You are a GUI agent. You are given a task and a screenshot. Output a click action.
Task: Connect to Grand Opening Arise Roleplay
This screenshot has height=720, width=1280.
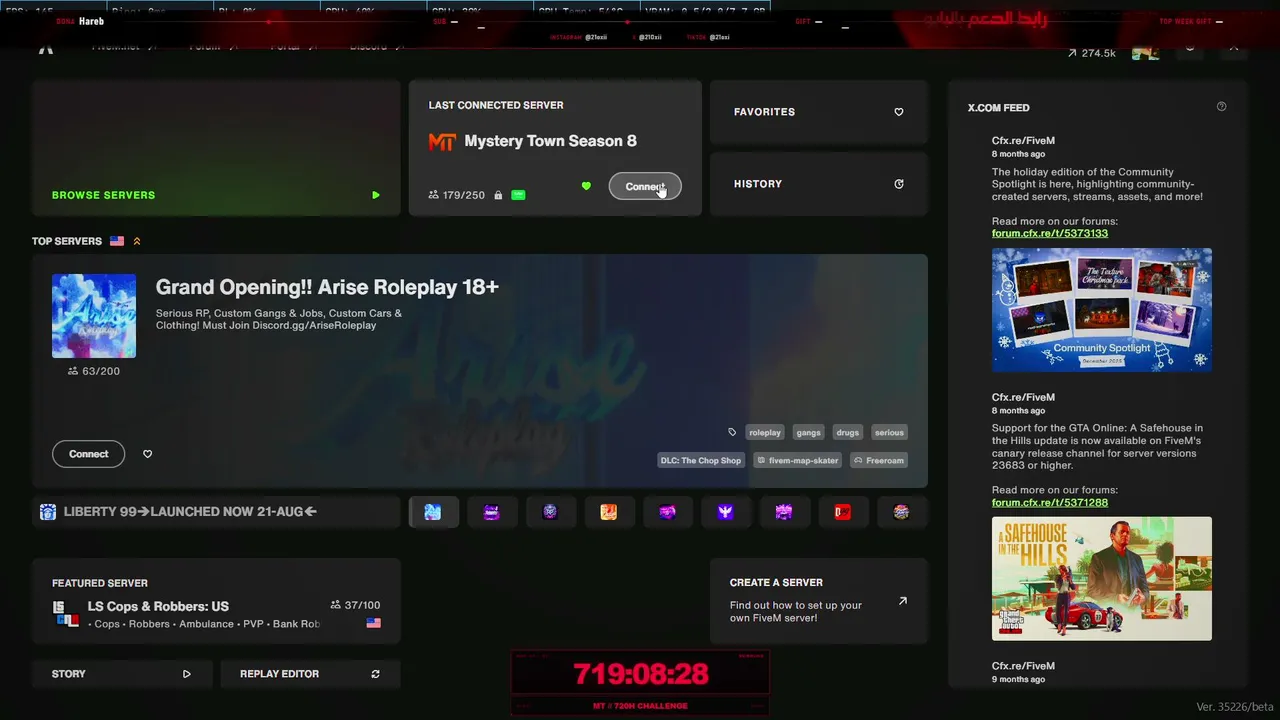coord(89,454)
